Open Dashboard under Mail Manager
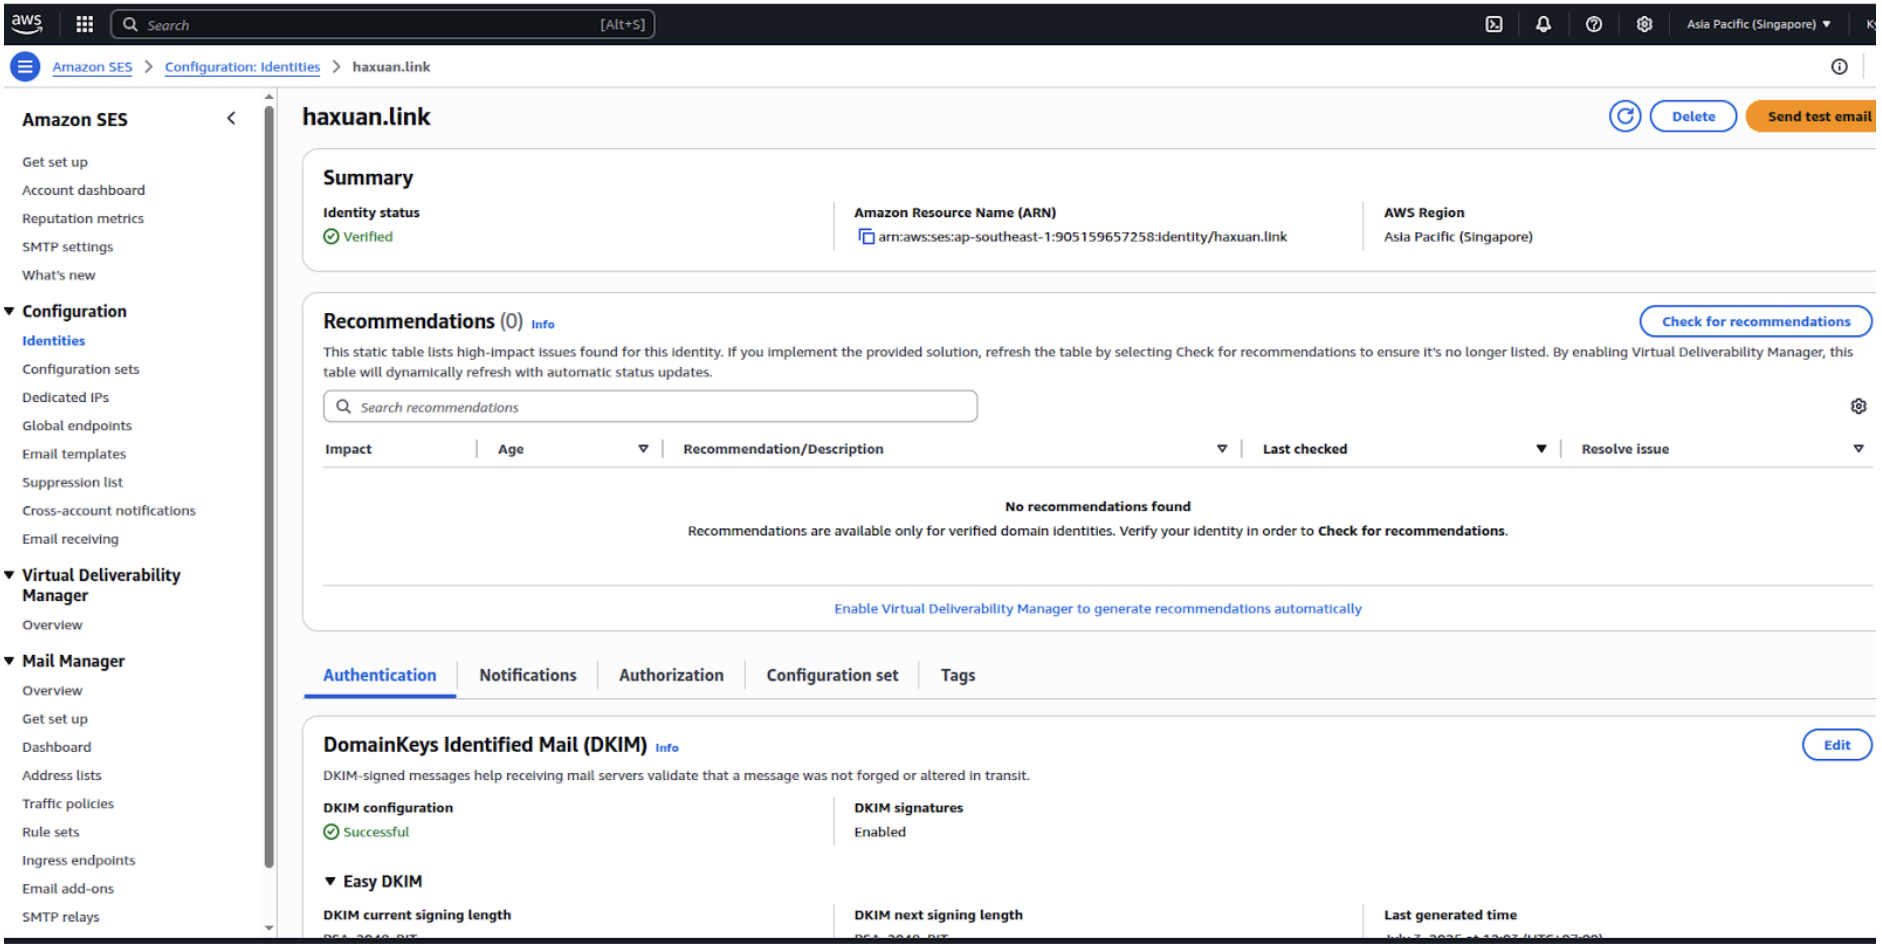Viewport: 1882px width, 948px height. pos(57,747)
